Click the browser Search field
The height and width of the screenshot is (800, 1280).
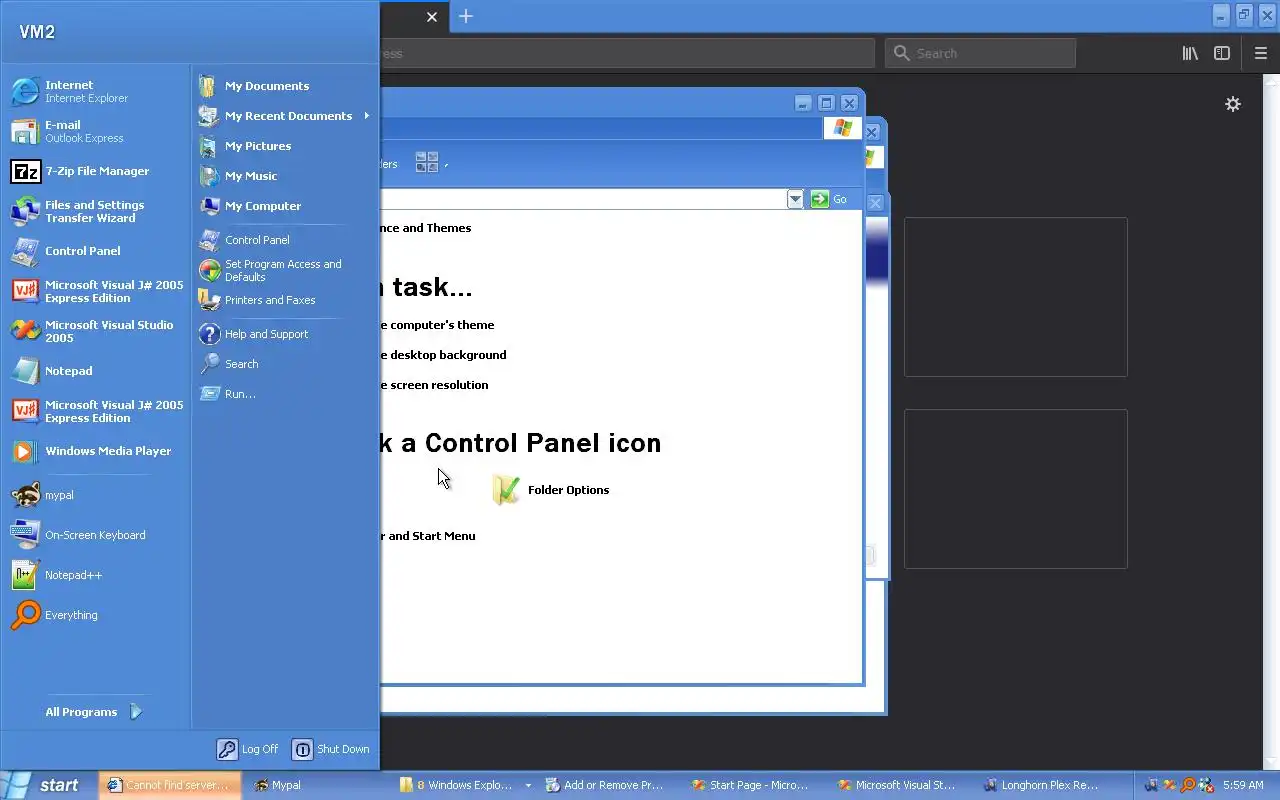(980, 53)
